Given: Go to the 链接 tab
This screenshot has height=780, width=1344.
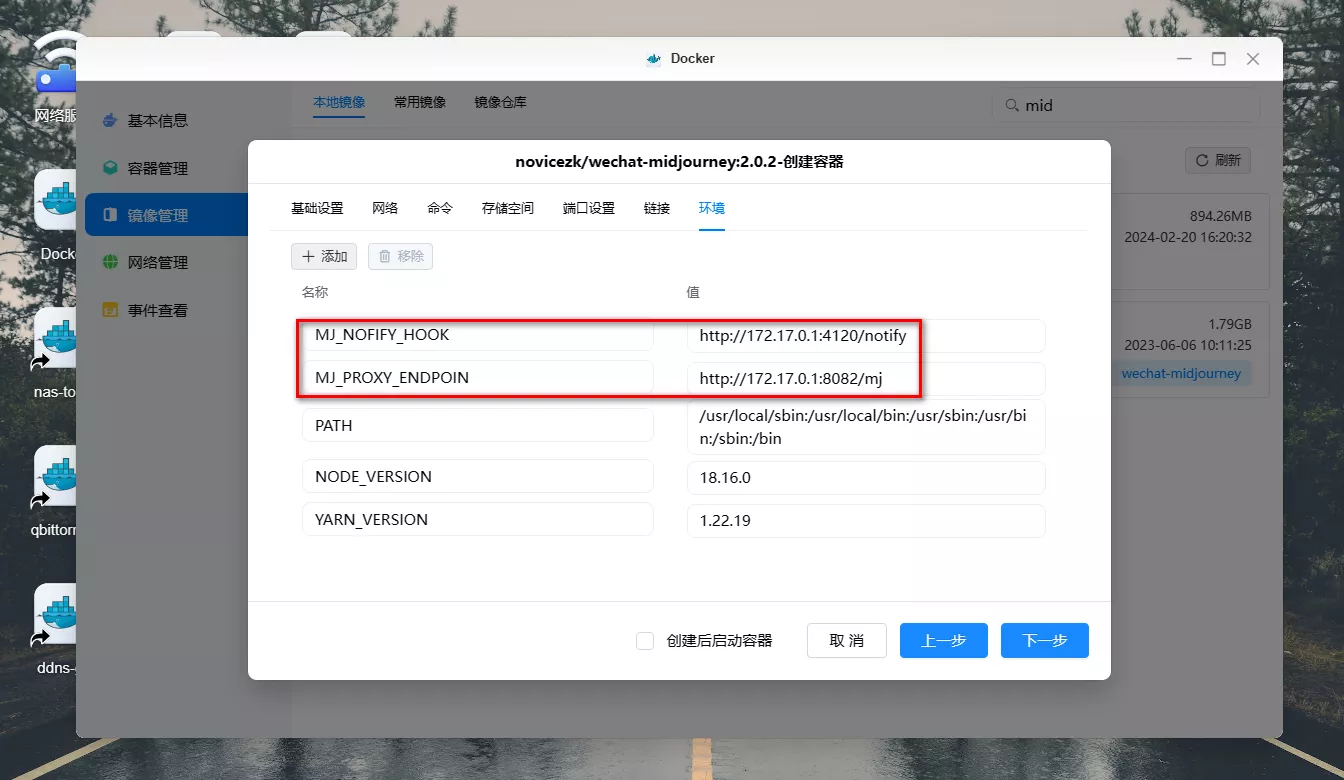Looking at the screenshot, I should click(x=657, y=208).
